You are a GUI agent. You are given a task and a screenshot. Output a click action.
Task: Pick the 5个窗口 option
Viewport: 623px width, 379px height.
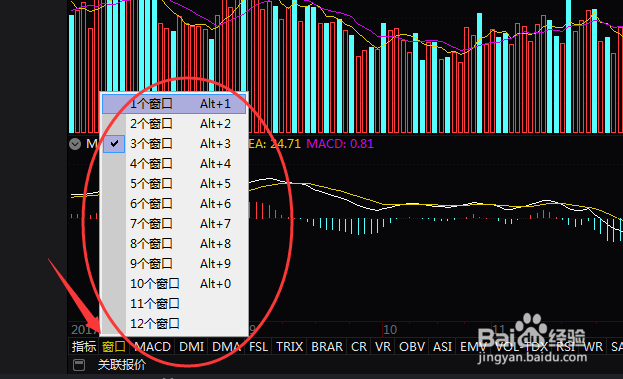click(x=174, y=184)
